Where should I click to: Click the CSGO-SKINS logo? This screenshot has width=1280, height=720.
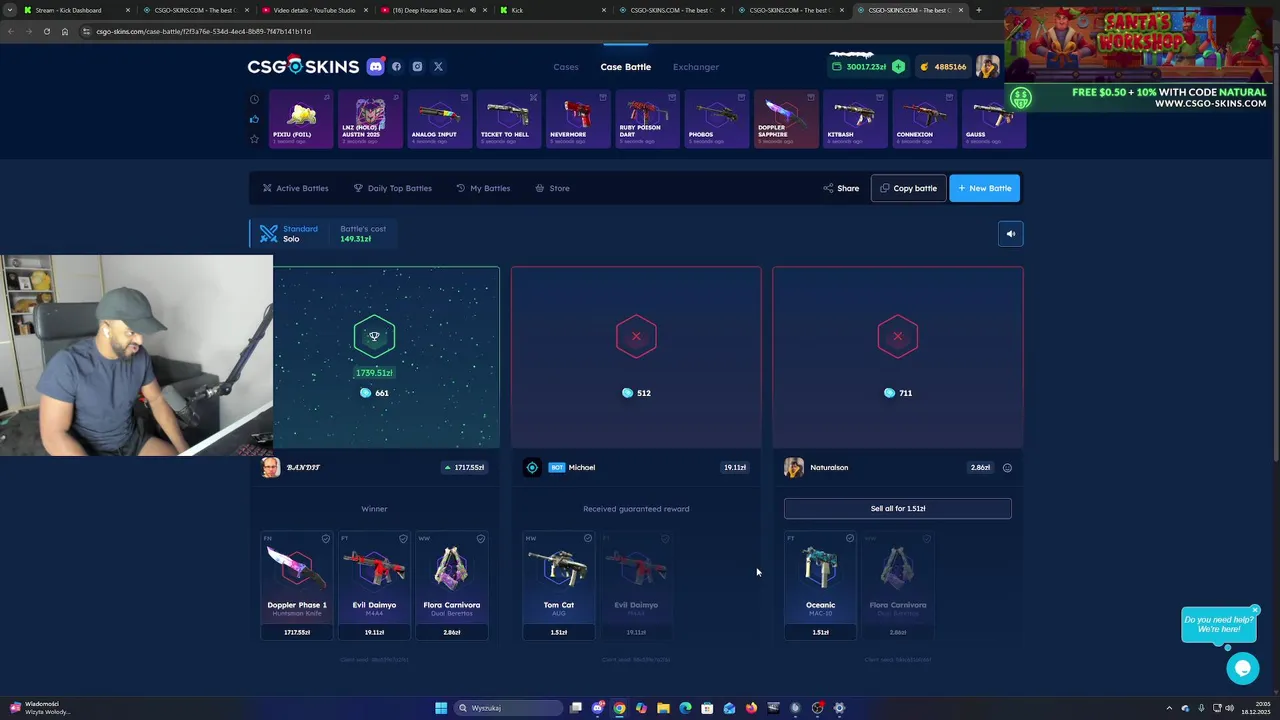point(303,66)
